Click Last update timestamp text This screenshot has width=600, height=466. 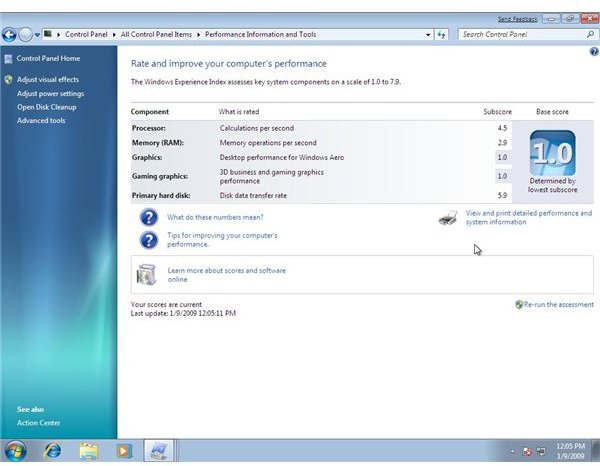[183, 313]
